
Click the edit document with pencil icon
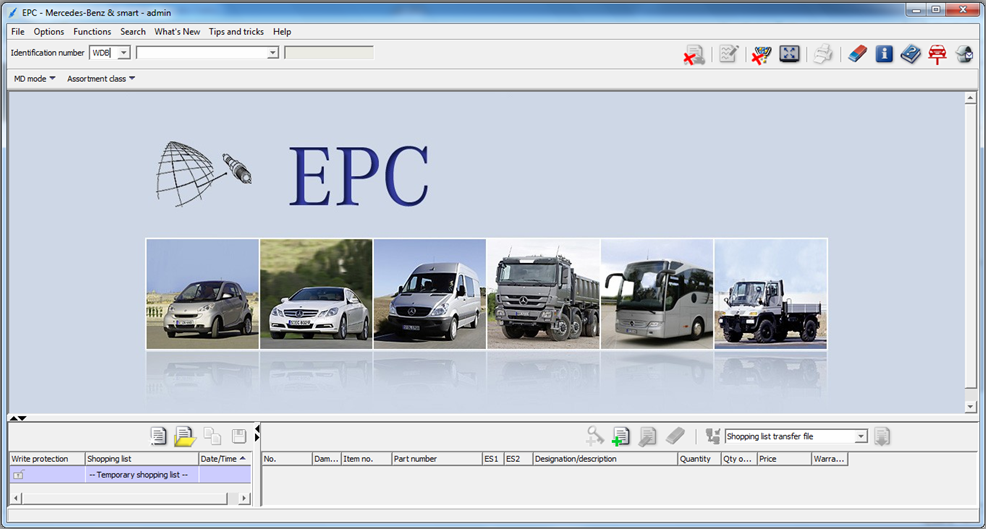click(647, 436)
